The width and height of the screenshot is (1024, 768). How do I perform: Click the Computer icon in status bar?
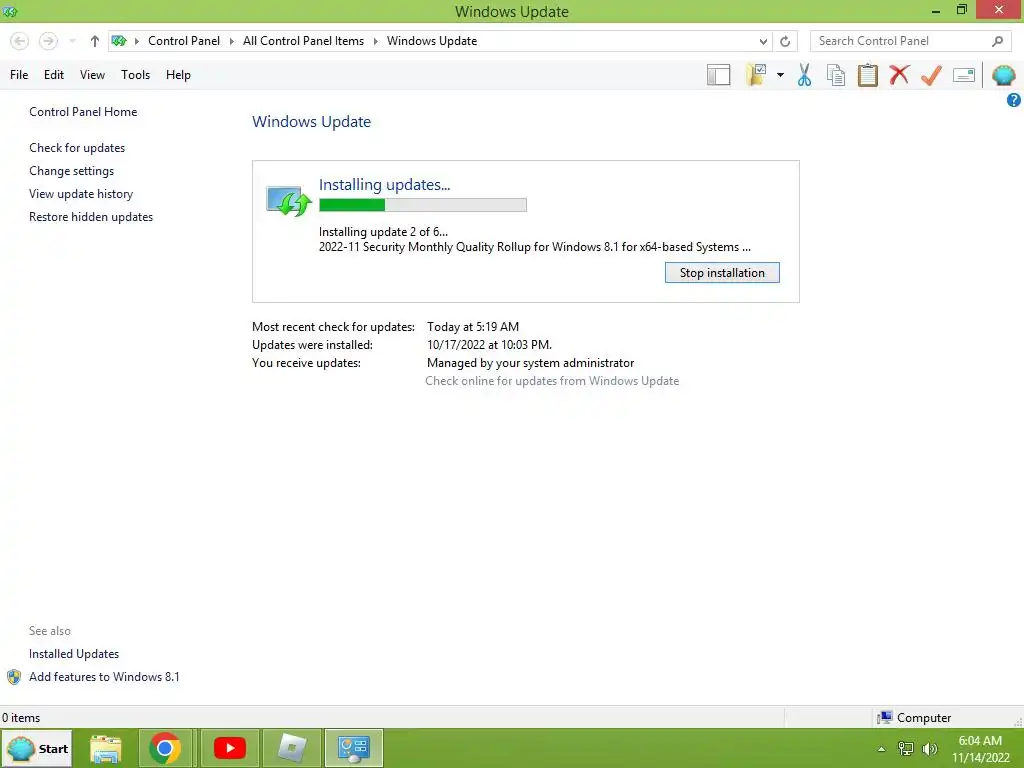tap(885, 718)
